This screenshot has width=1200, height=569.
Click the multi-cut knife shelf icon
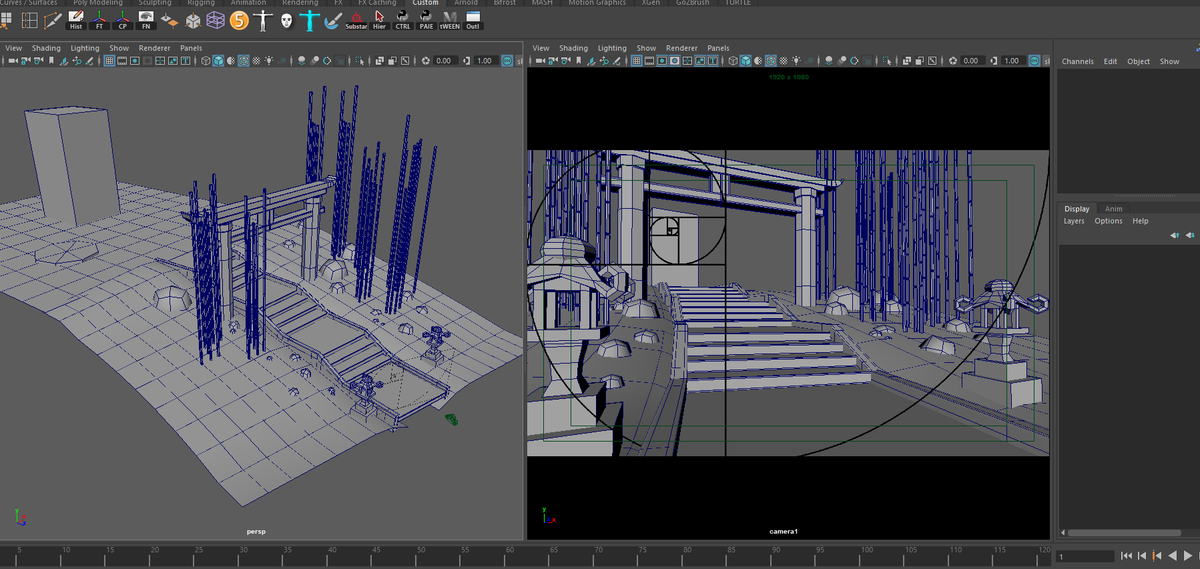pos(53,20)
